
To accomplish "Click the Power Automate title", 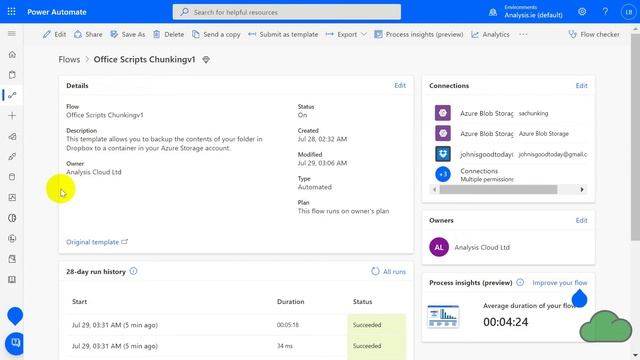I will tap(57, 12).
